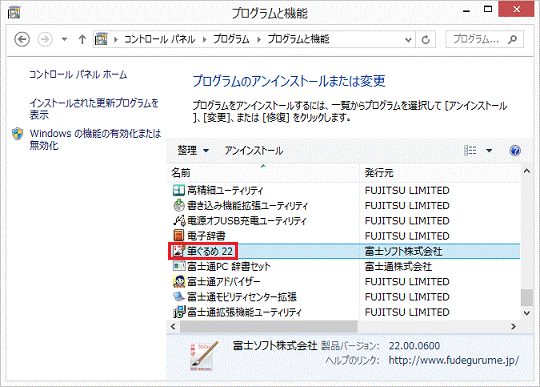Open the 整理 menu
This screenshot has height=387, width=540.
[x=193, y=150]
